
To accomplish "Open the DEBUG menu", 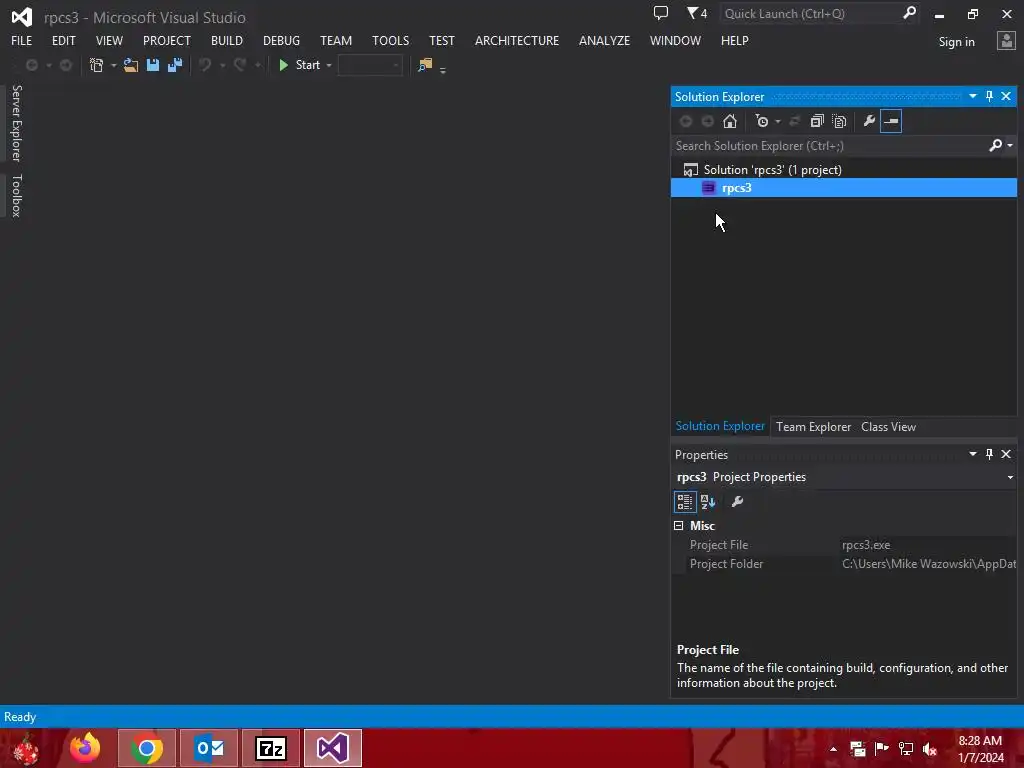I will (281, 40).
